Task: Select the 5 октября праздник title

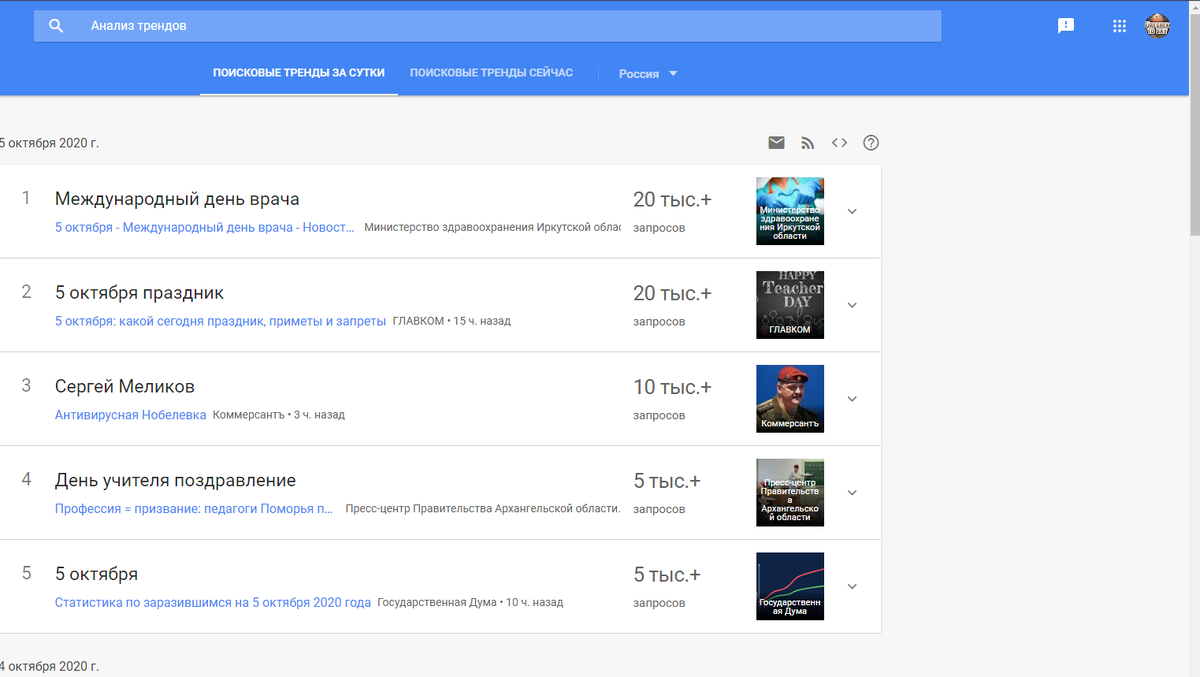Action: [139, 293]
